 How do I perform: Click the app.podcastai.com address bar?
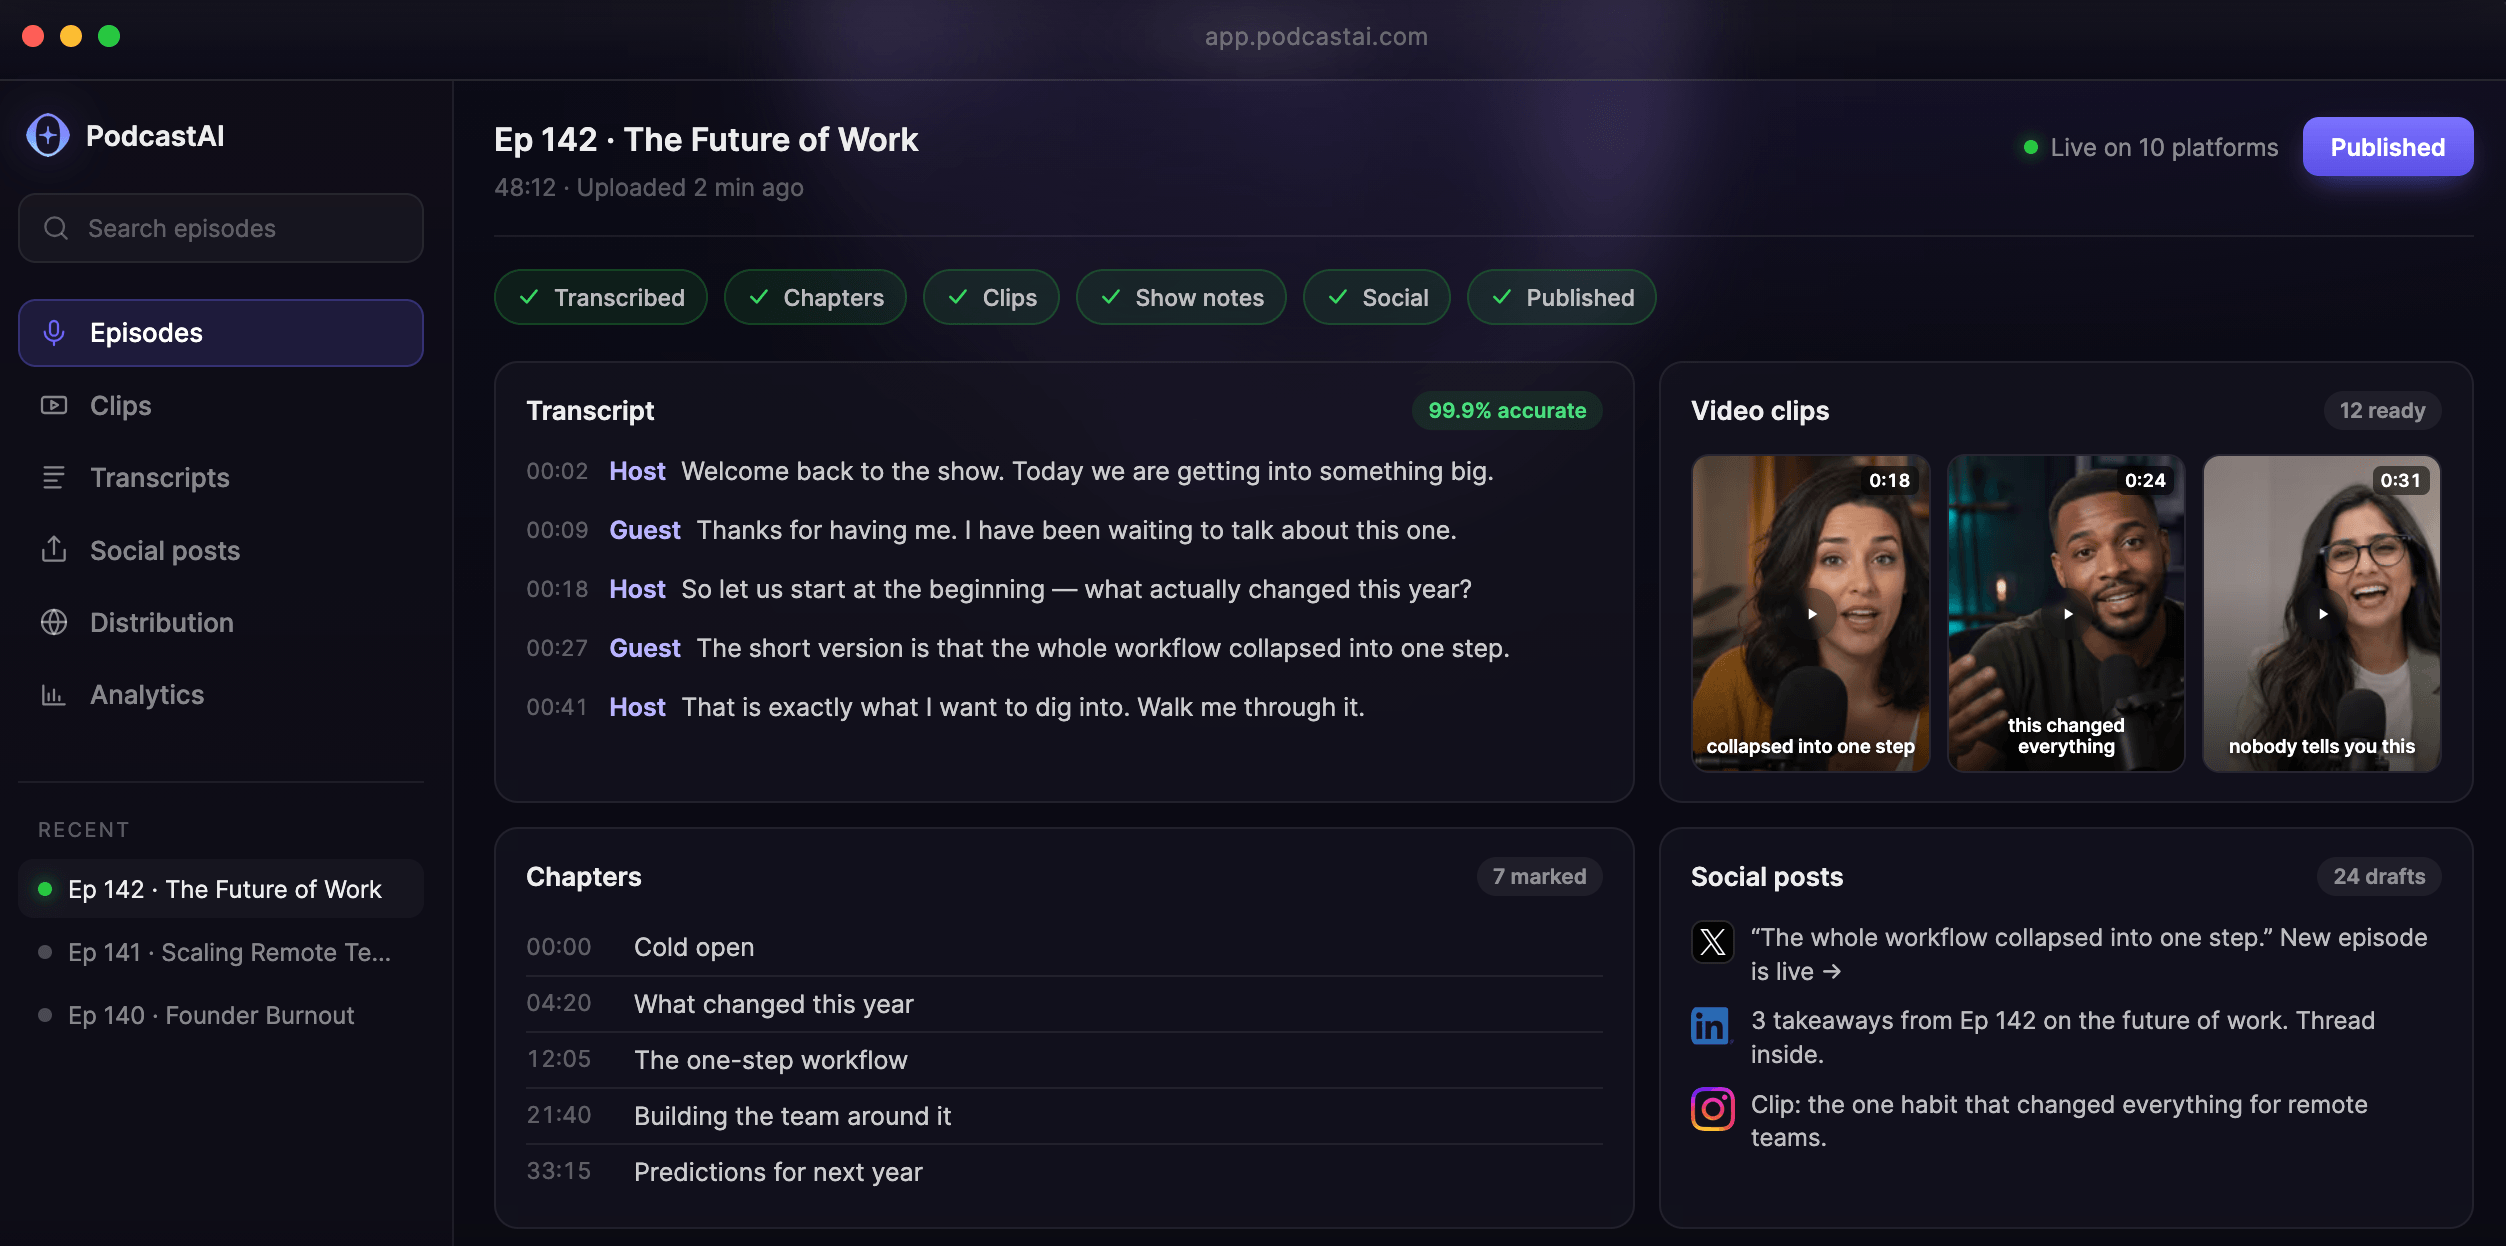click(1316, 36)
